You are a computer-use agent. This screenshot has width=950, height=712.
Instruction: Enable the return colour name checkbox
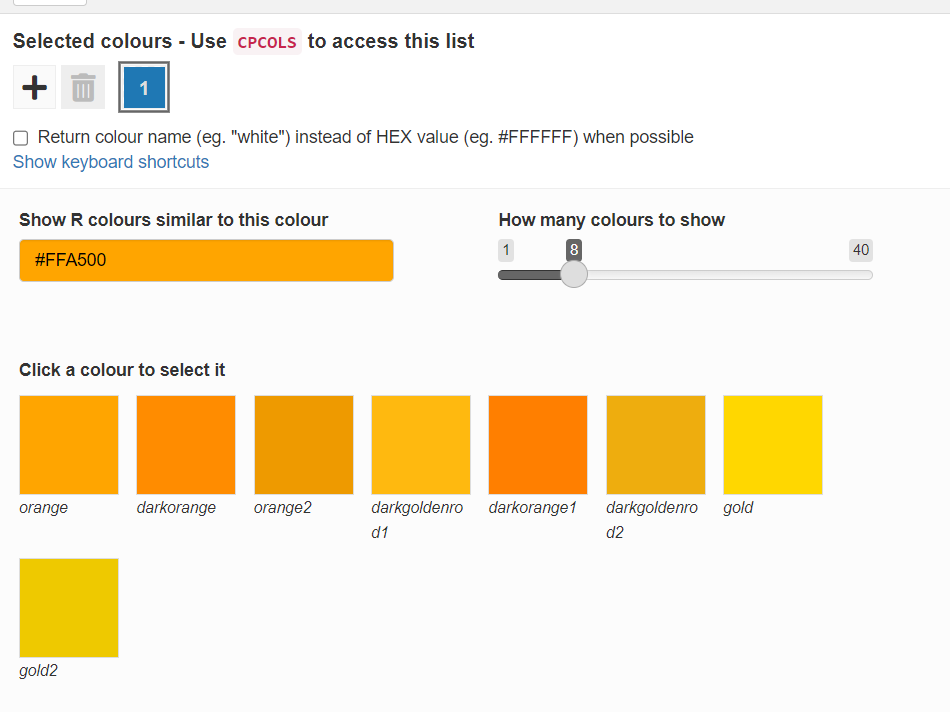(20, 138)
